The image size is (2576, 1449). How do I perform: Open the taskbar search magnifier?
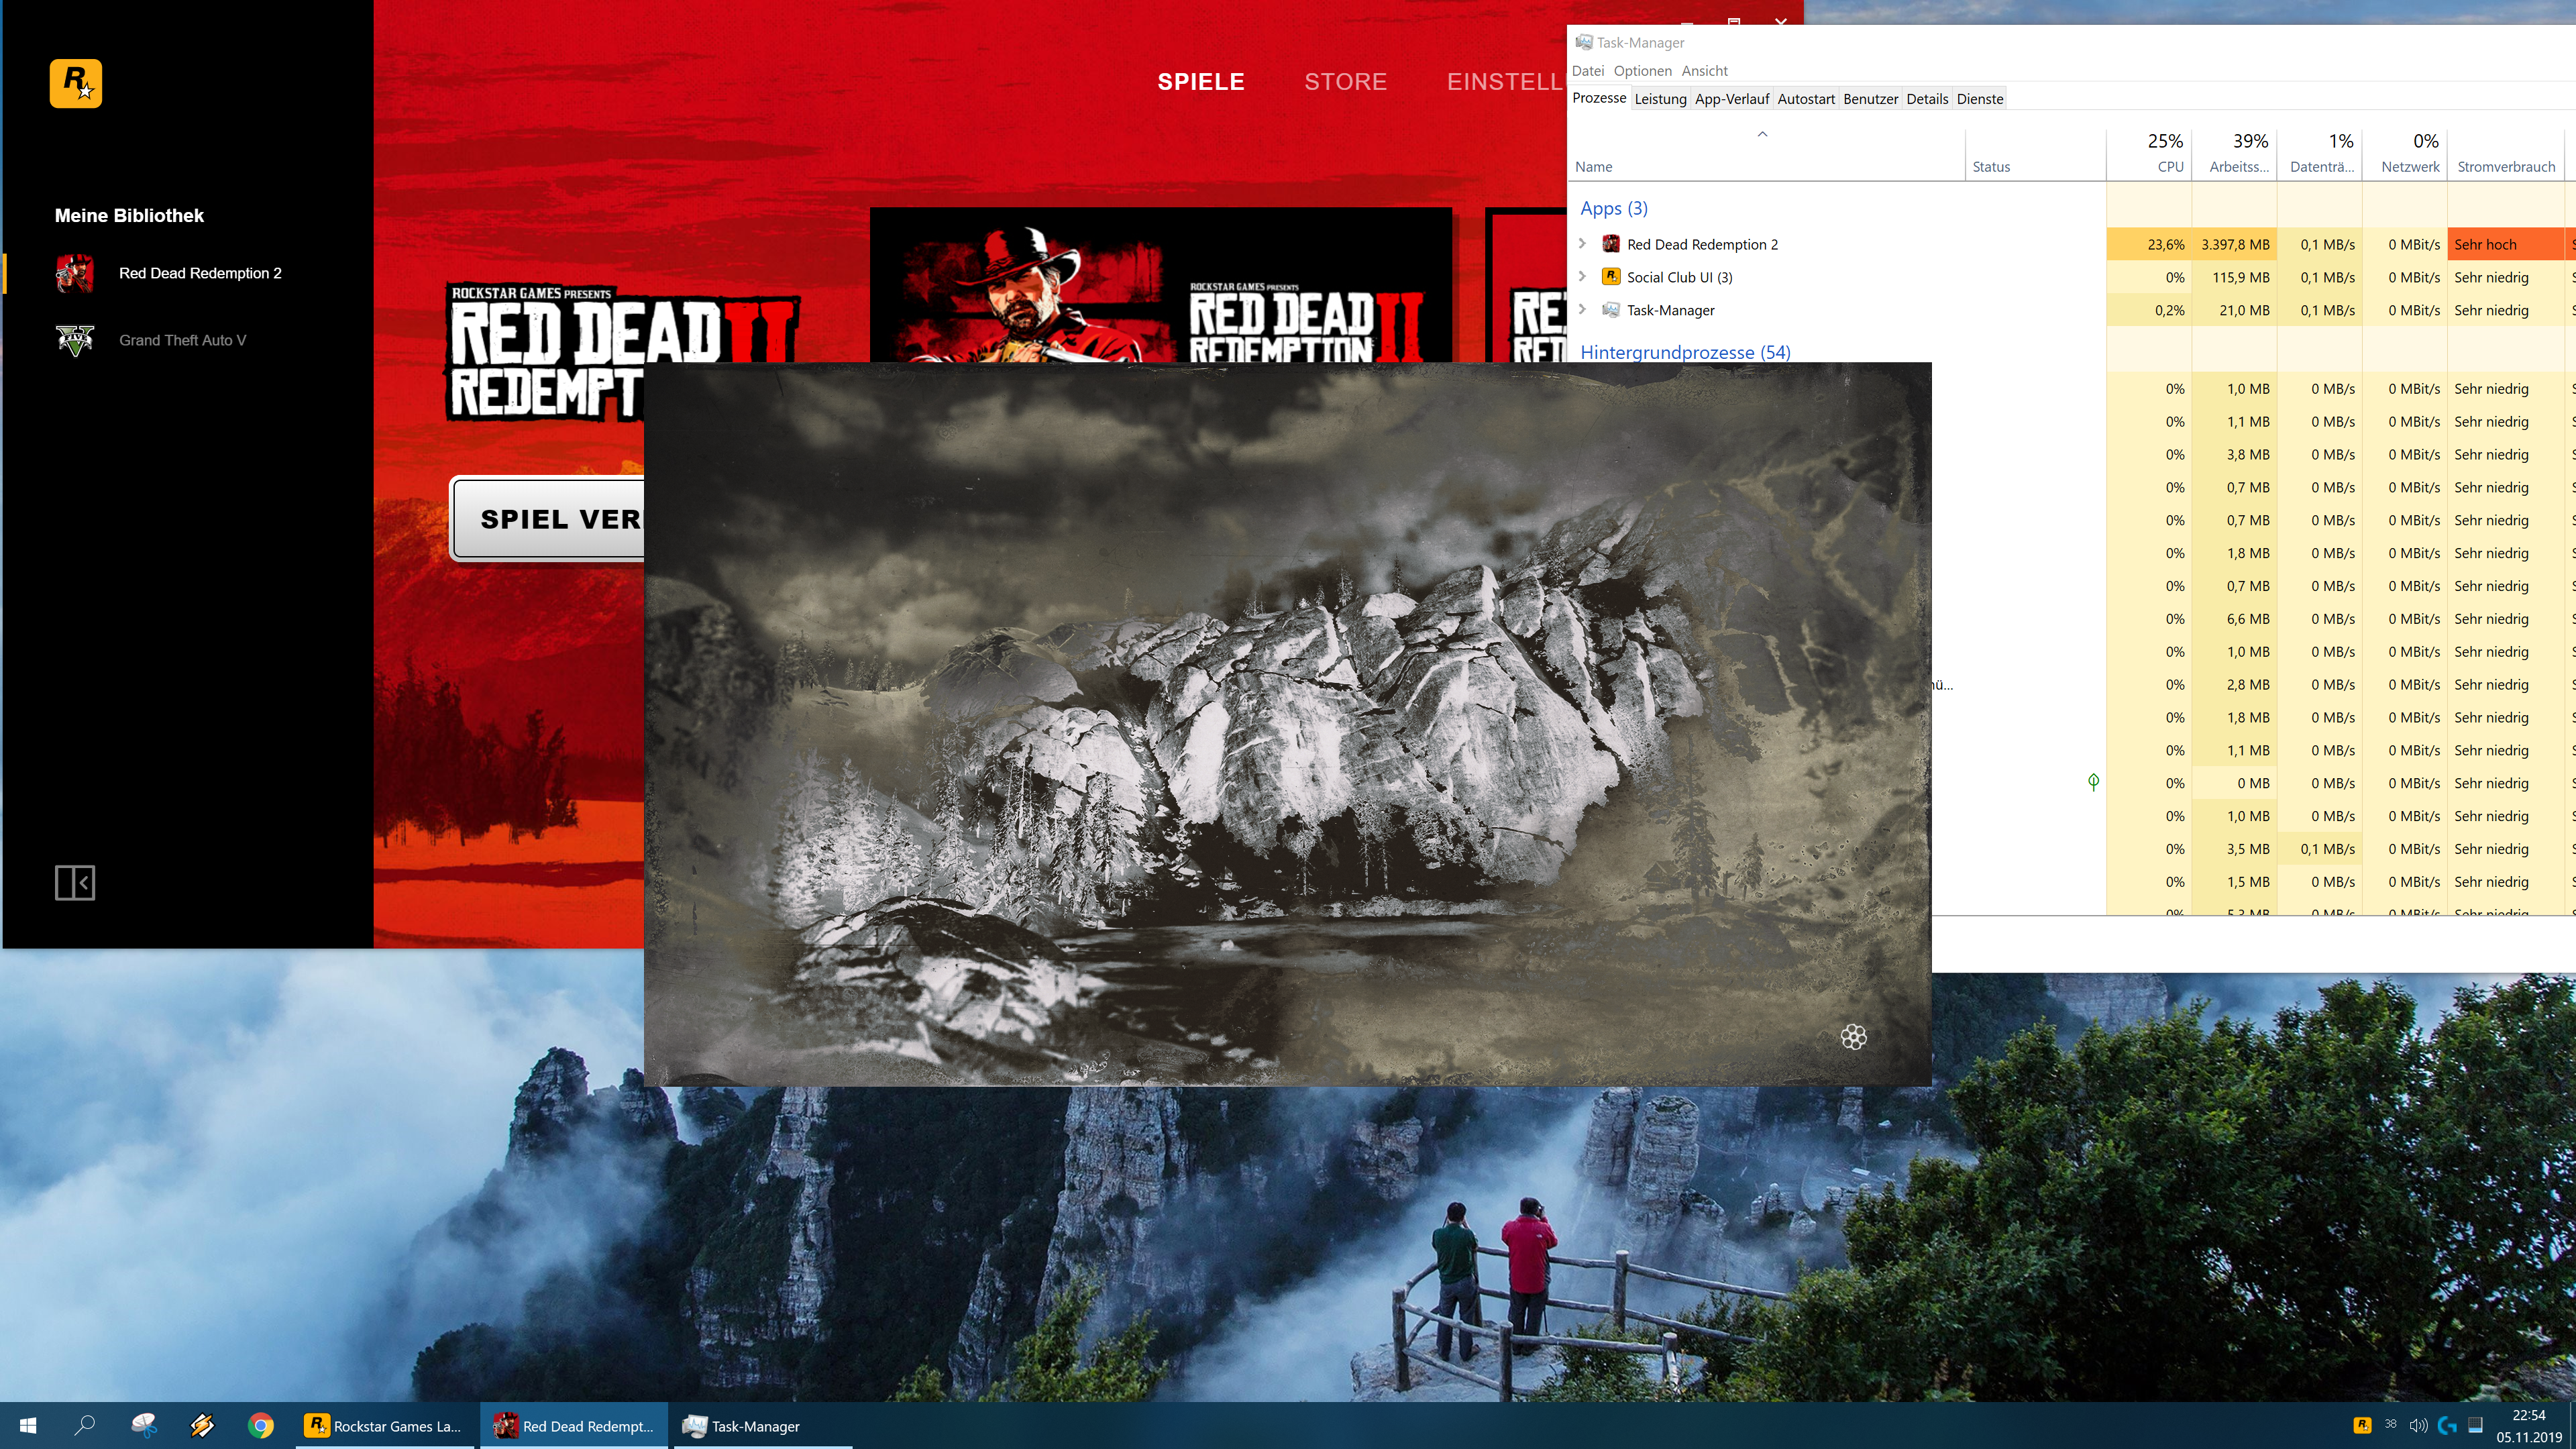click(85, 1425)
